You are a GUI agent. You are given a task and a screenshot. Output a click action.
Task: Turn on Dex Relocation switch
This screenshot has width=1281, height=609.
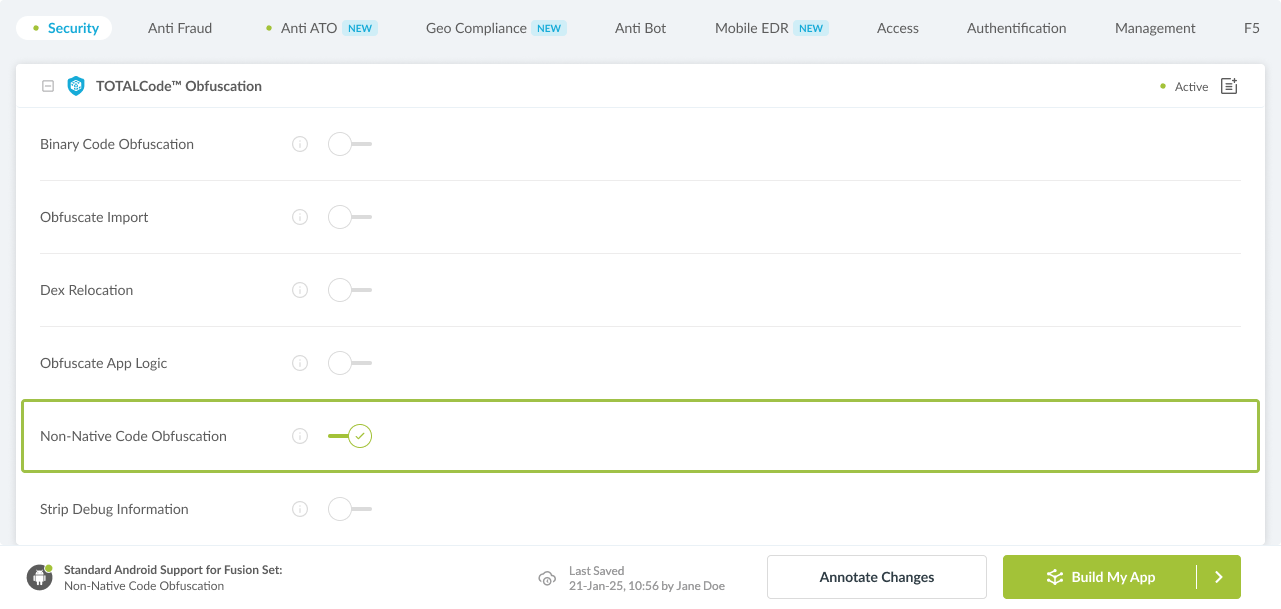(349, 290)
